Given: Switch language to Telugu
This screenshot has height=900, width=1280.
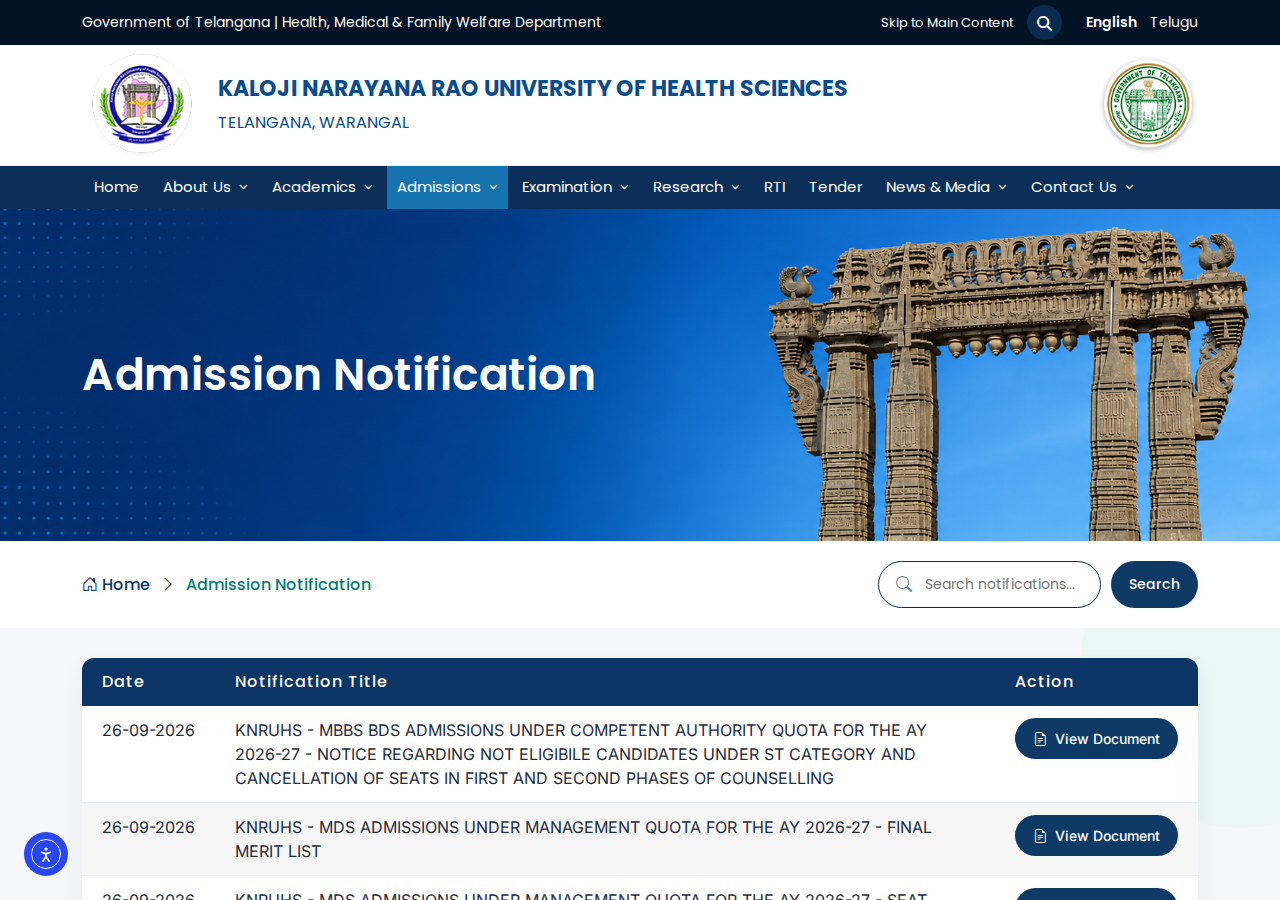Looking at the screenshot, I should [1173, 22].
